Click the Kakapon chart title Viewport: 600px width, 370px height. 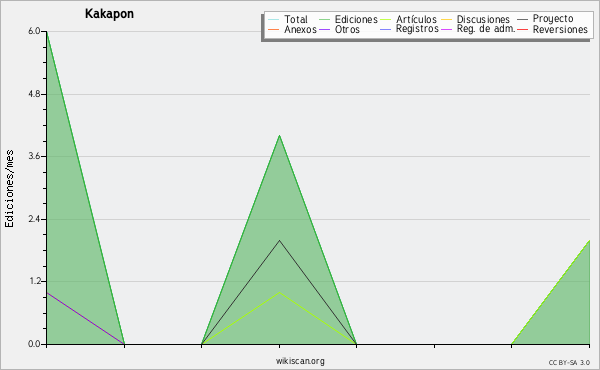[x=109, y=14]
